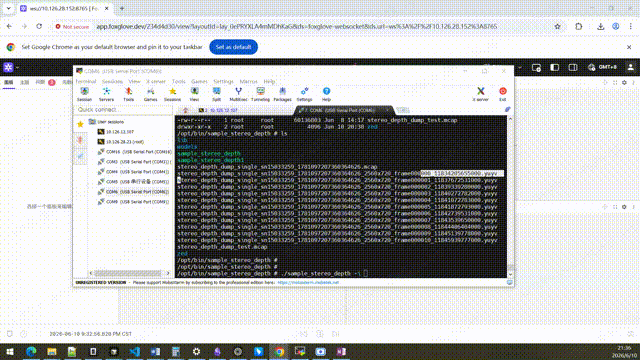Open the Tools toolbar icon in MobaXterm
640x360 pixels.
pos(129,94)
